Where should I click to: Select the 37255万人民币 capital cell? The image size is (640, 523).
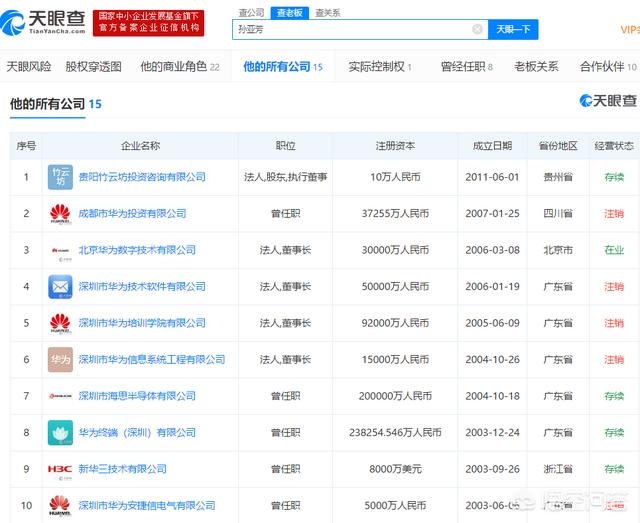point(395,214)
